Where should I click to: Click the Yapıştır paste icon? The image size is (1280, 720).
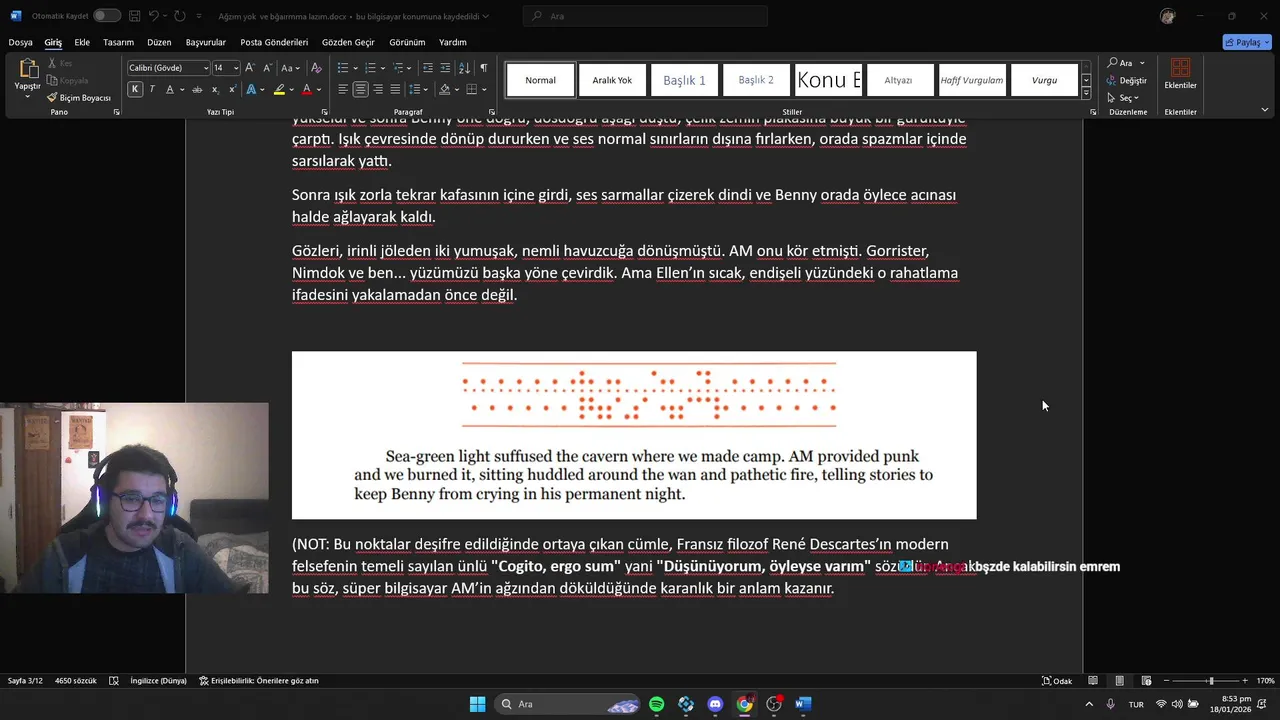28,70
